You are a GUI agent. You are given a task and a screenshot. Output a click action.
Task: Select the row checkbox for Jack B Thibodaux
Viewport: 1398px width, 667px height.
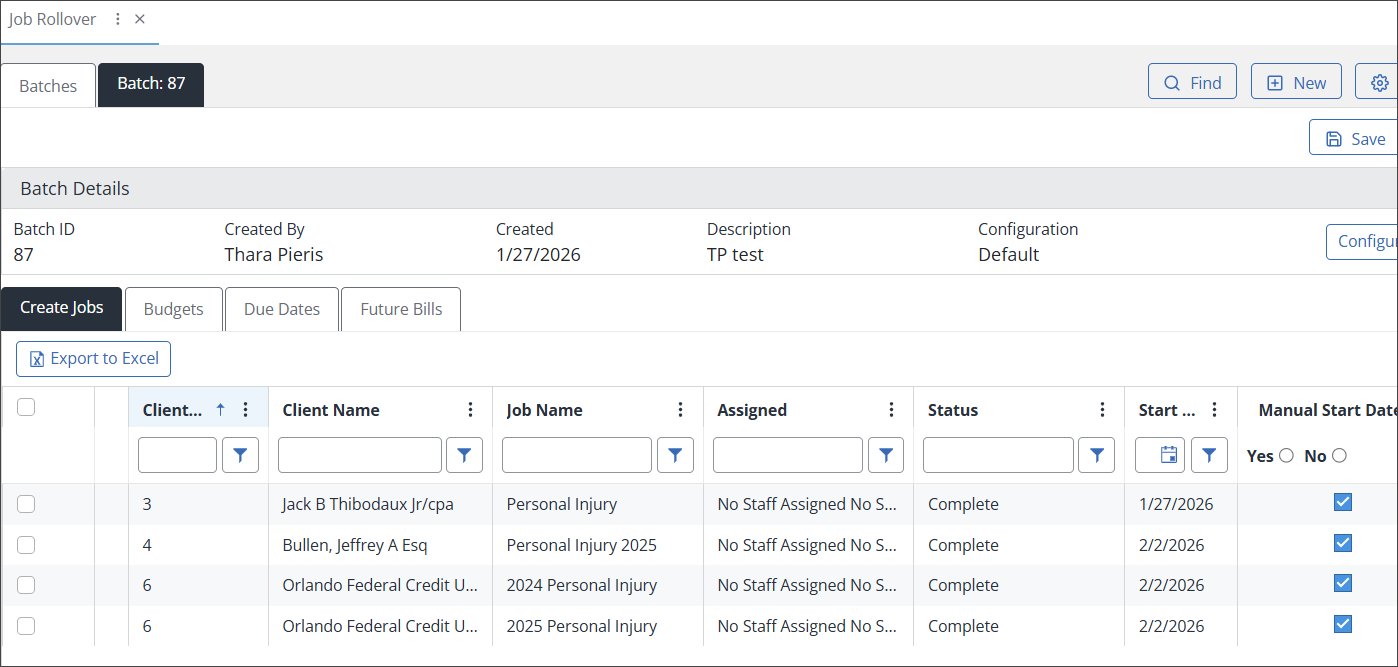point(26,504)
